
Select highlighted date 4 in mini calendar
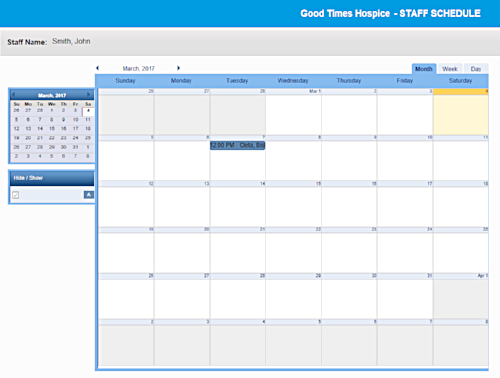pos(88,111)
